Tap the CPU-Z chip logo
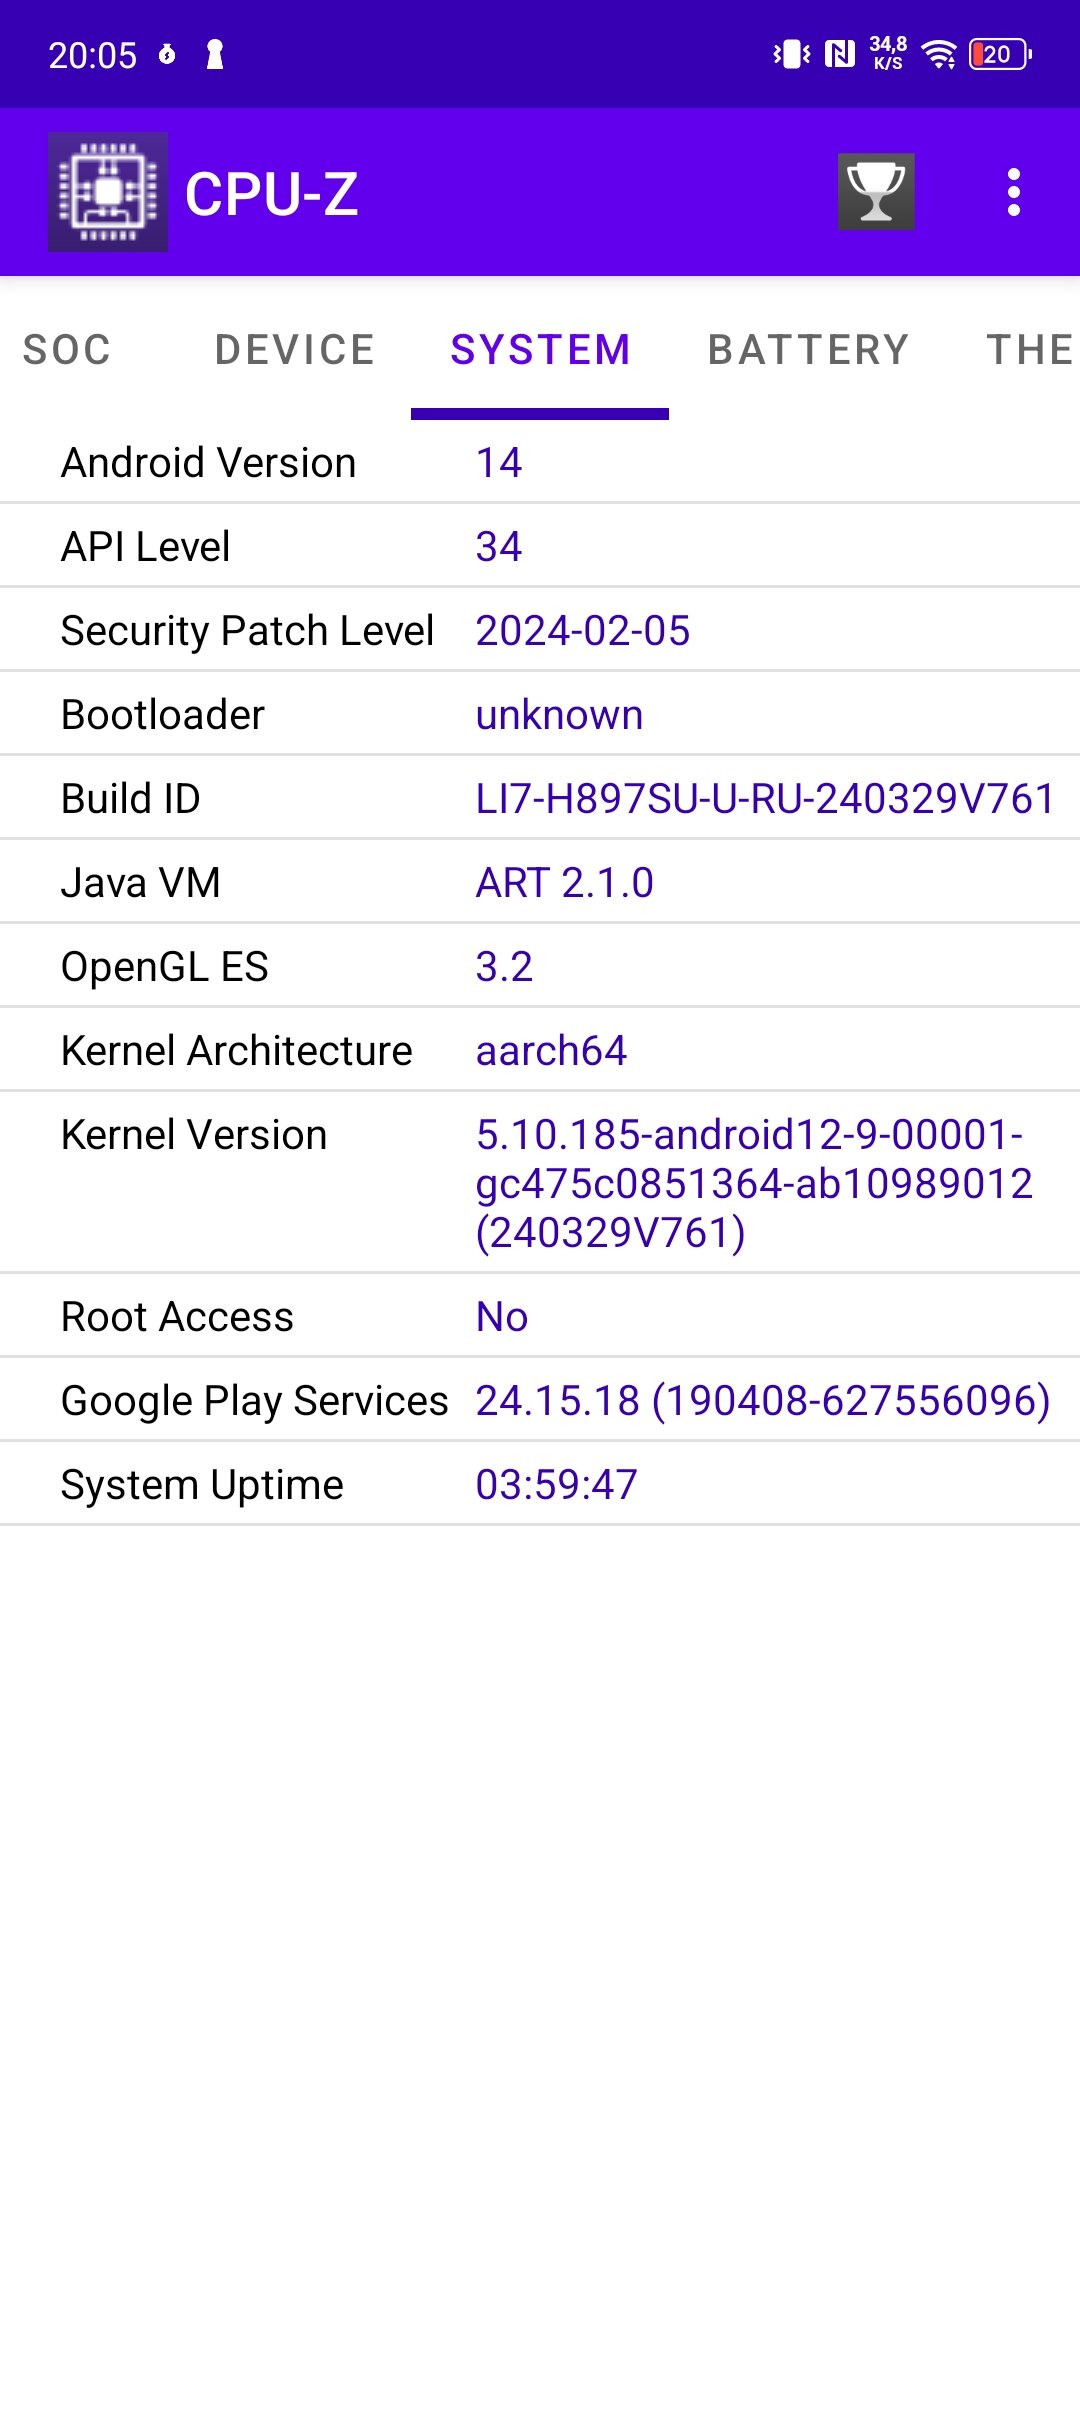 point(108,192)
